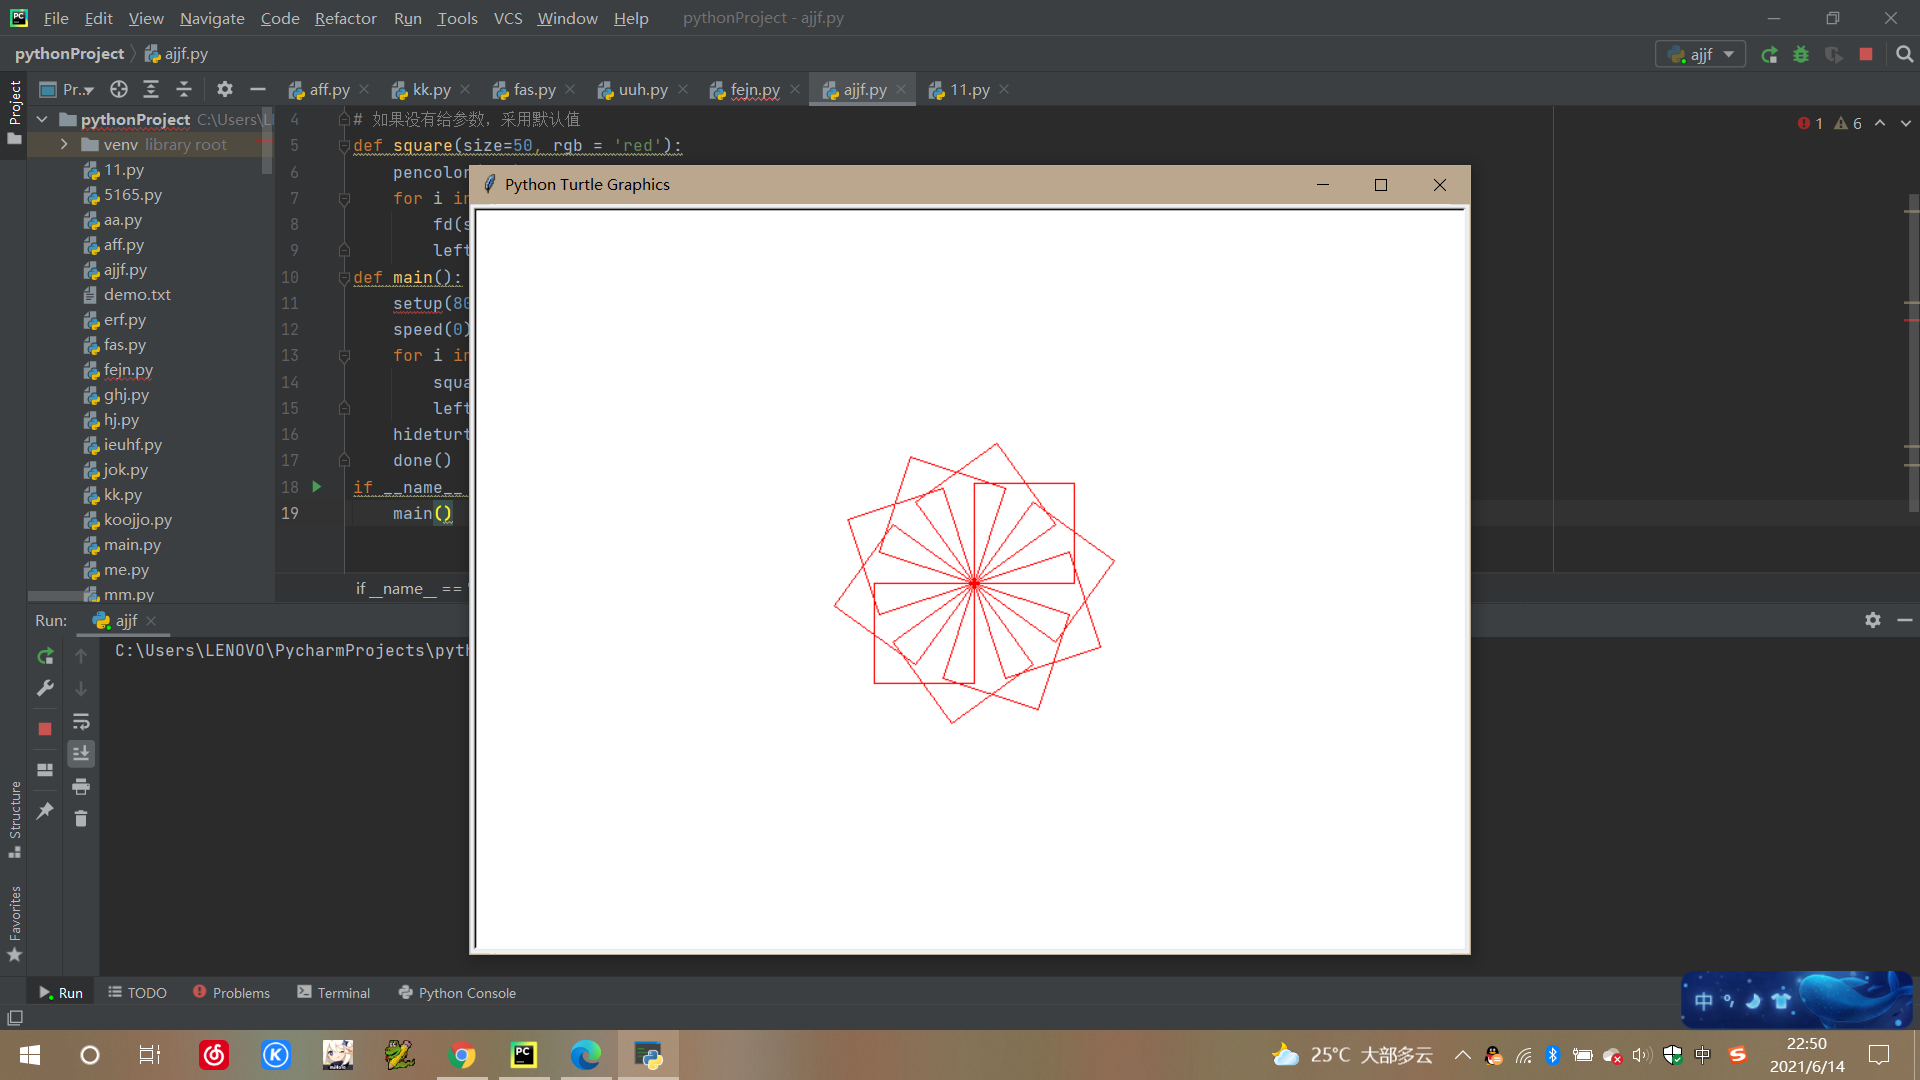Toggle Scroll to End in Run console
1920x1080 pixels.
point(81,753)
